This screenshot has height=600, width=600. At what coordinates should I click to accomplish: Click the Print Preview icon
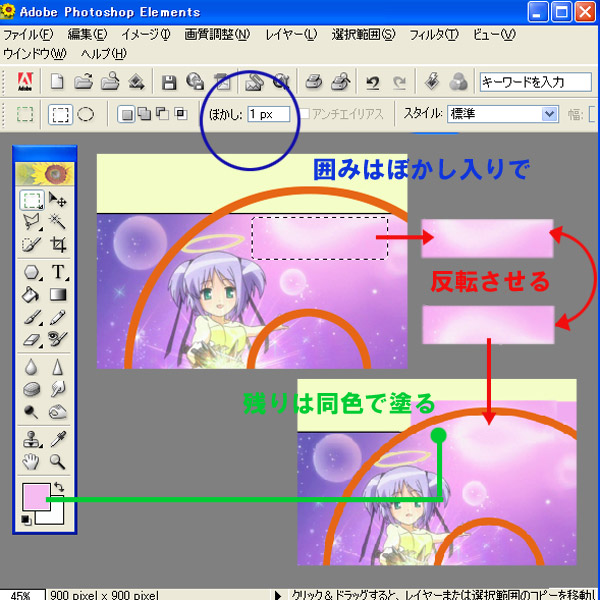[x=341, y=82]
